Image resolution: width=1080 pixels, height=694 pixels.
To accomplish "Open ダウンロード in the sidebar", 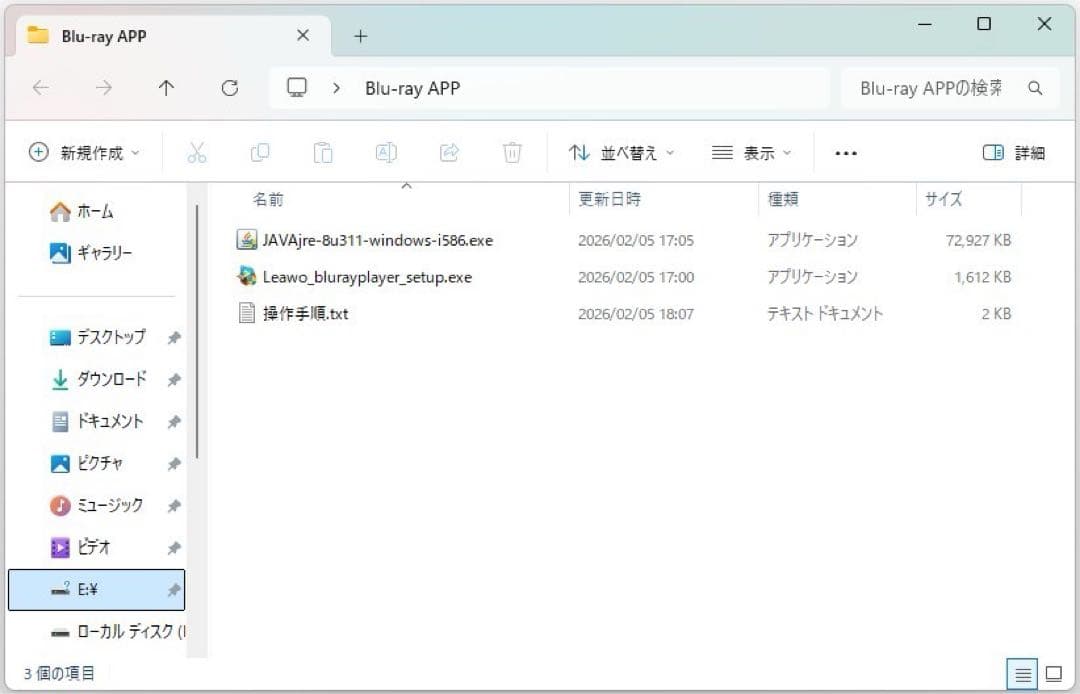I will point(98,379).
